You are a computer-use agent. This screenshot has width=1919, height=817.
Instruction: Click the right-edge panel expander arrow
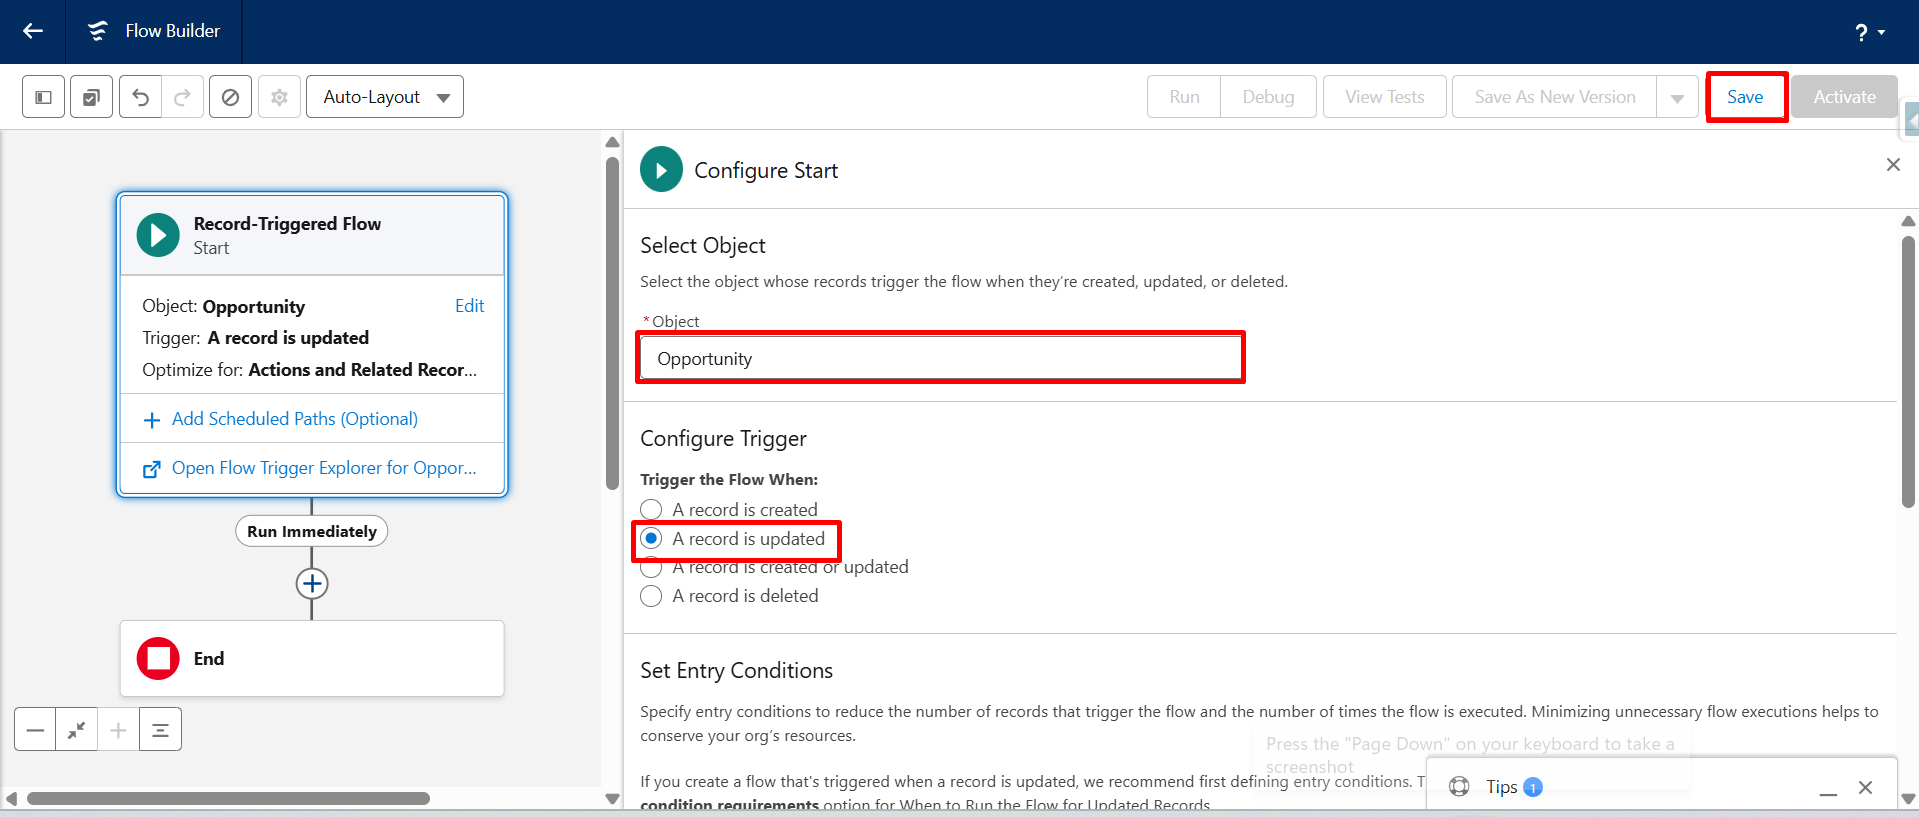tap(1911, 120)
